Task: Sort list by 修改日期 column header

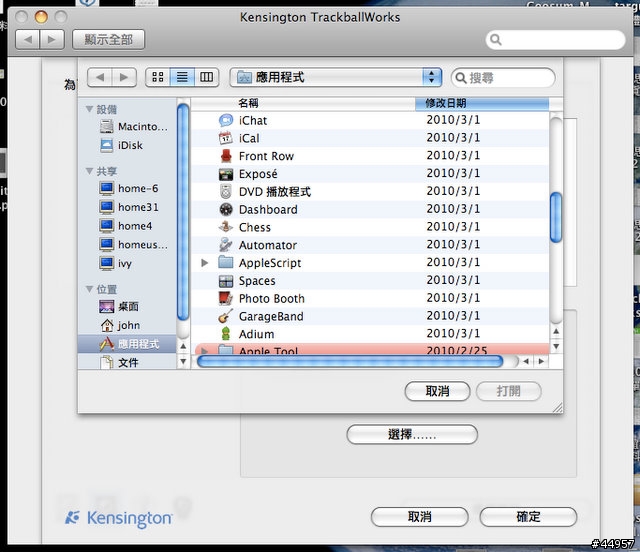Action: 482,103
